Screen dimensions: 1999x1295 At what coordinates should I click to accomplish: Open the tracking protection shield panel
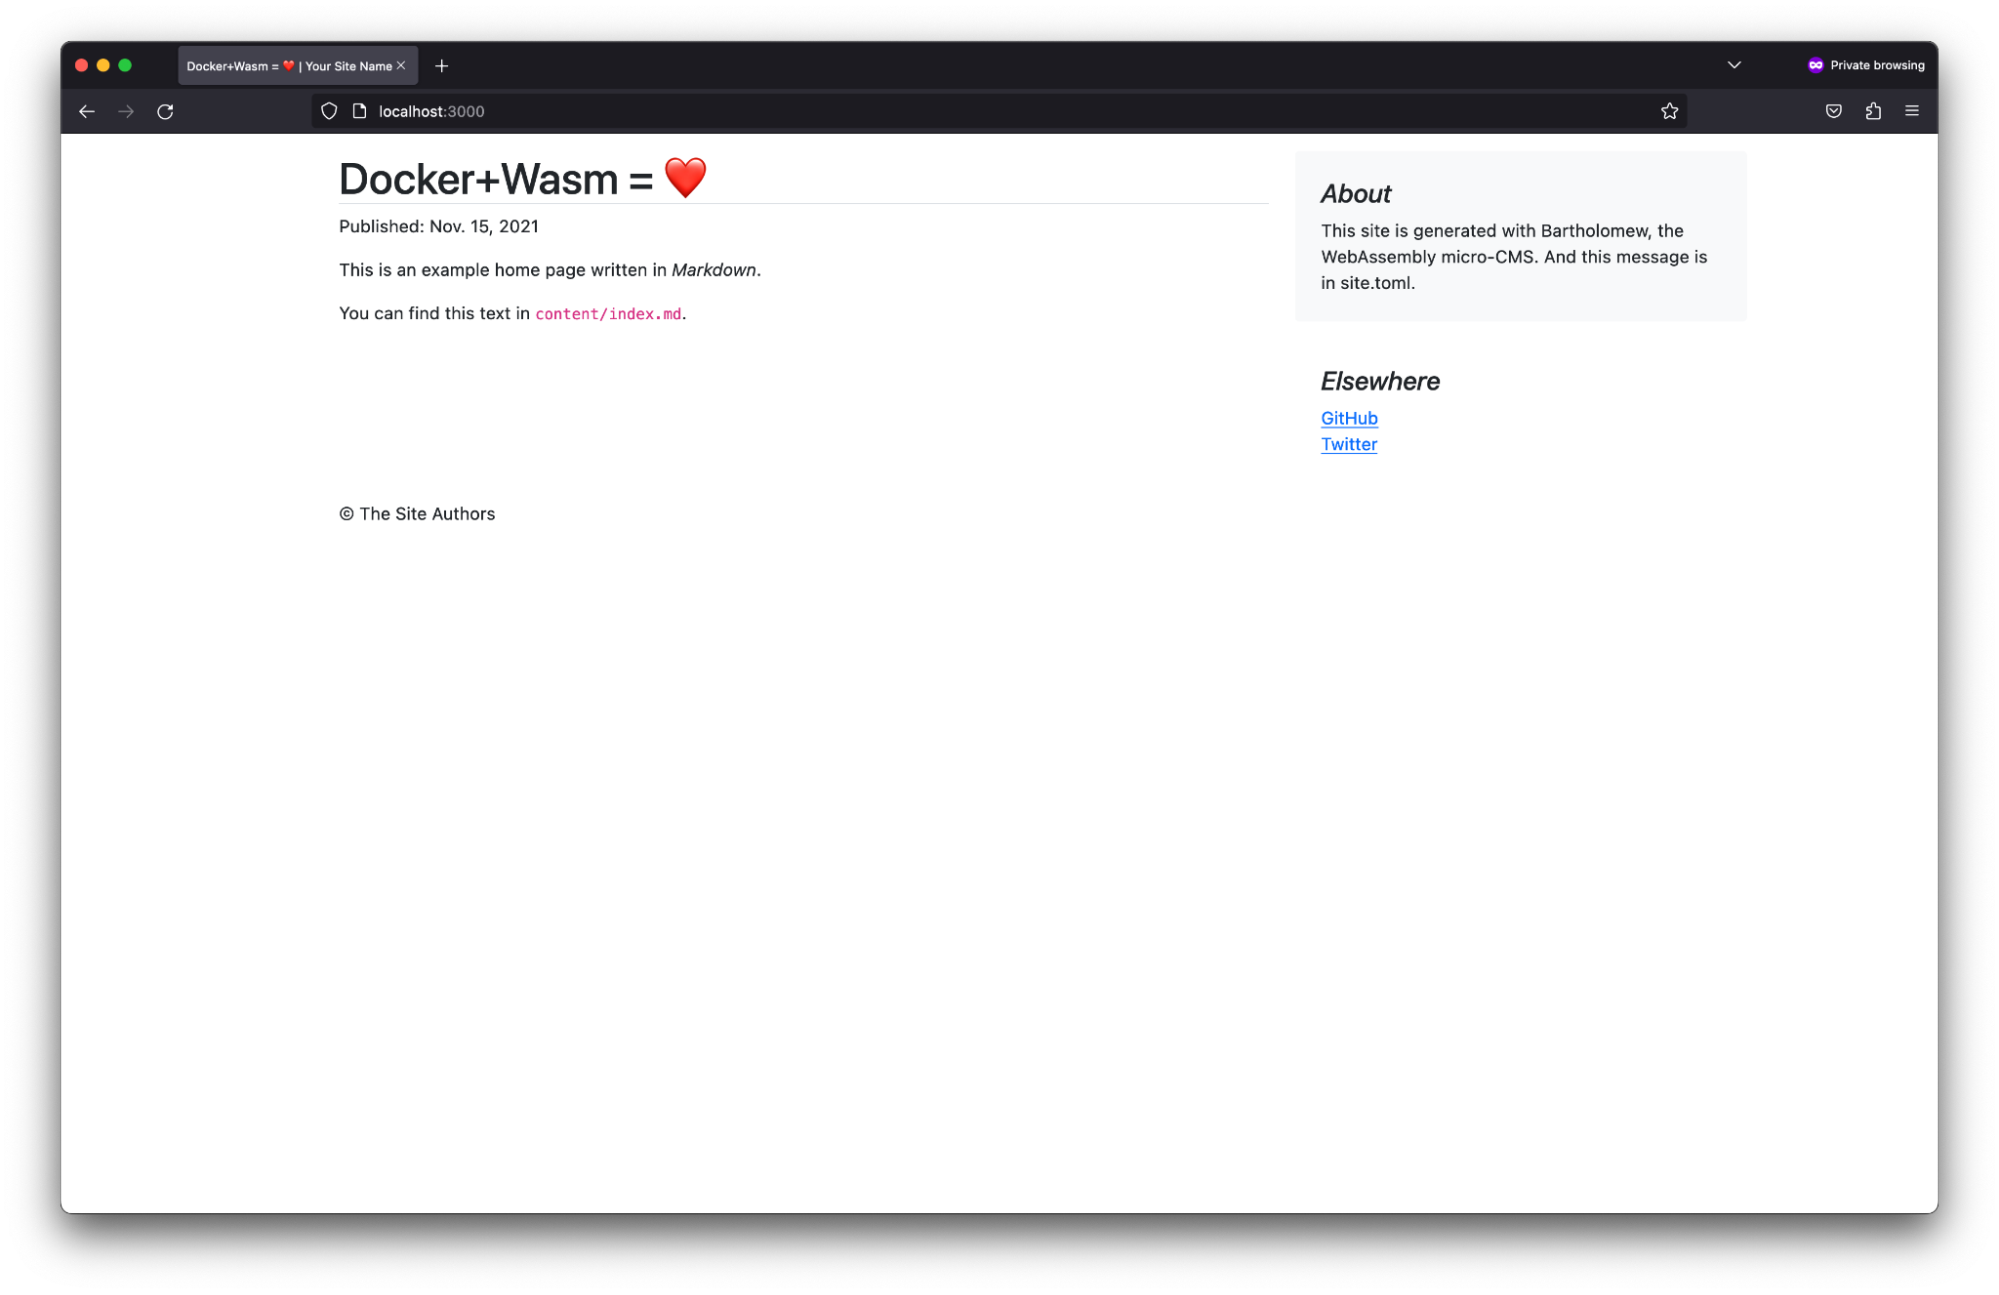329,111
